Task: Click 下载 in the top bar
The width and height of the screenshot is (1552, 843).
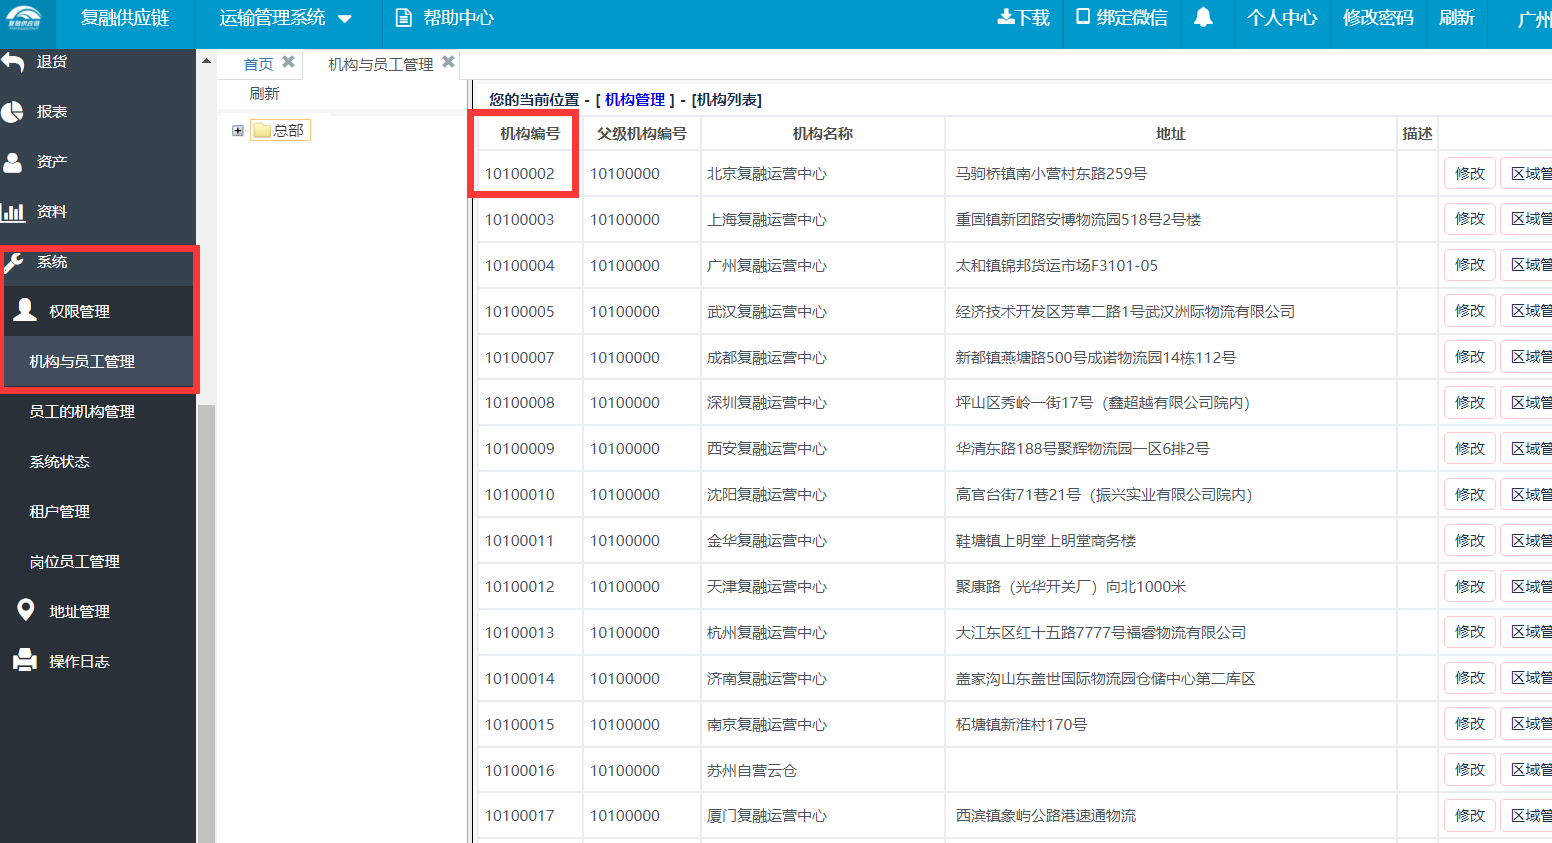Action: (x=1023, y=18)
